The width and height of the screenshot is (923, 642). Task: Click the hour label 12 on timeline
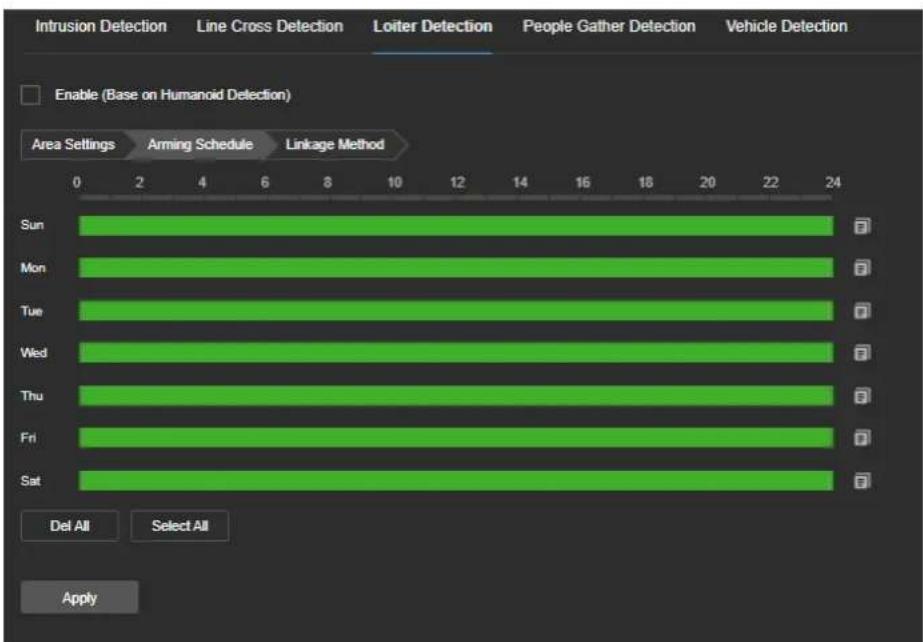(x=457, y=182)
